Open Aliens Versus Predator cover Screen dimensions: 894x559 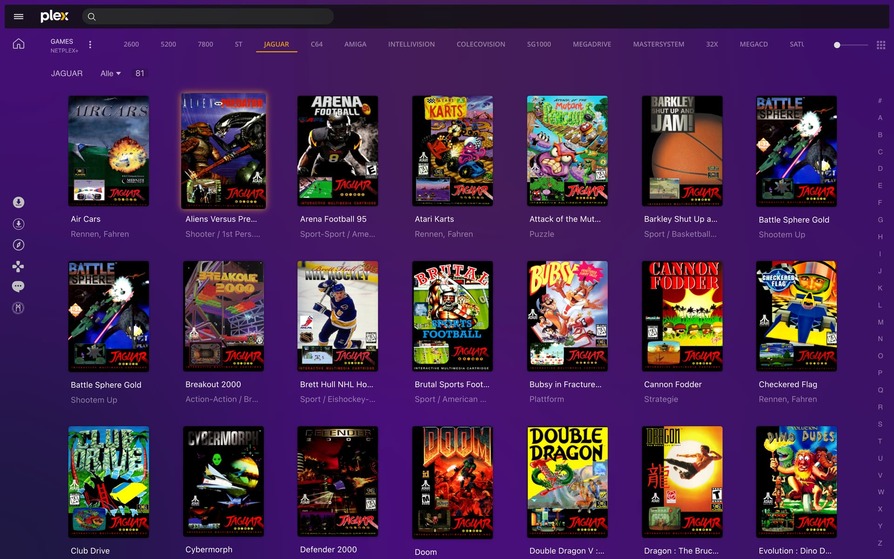point(224,151)
